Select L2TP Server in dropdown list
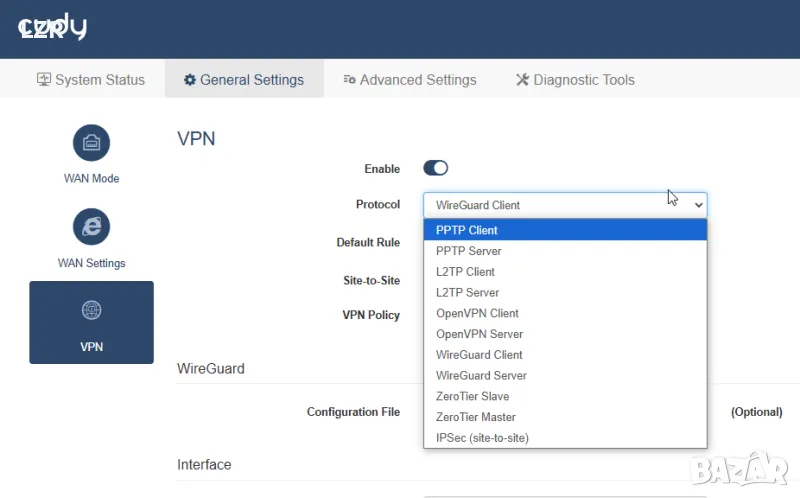This screenshot has height=498, width=800. [467, 292]
